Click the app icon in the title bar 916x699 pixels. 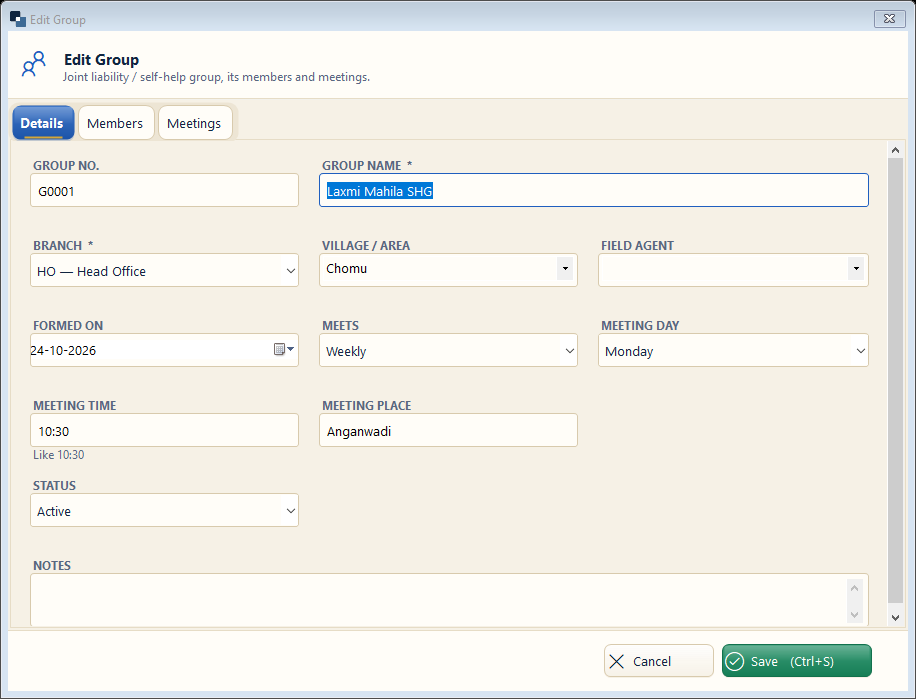pyautogui.click(x=18, y=19)
